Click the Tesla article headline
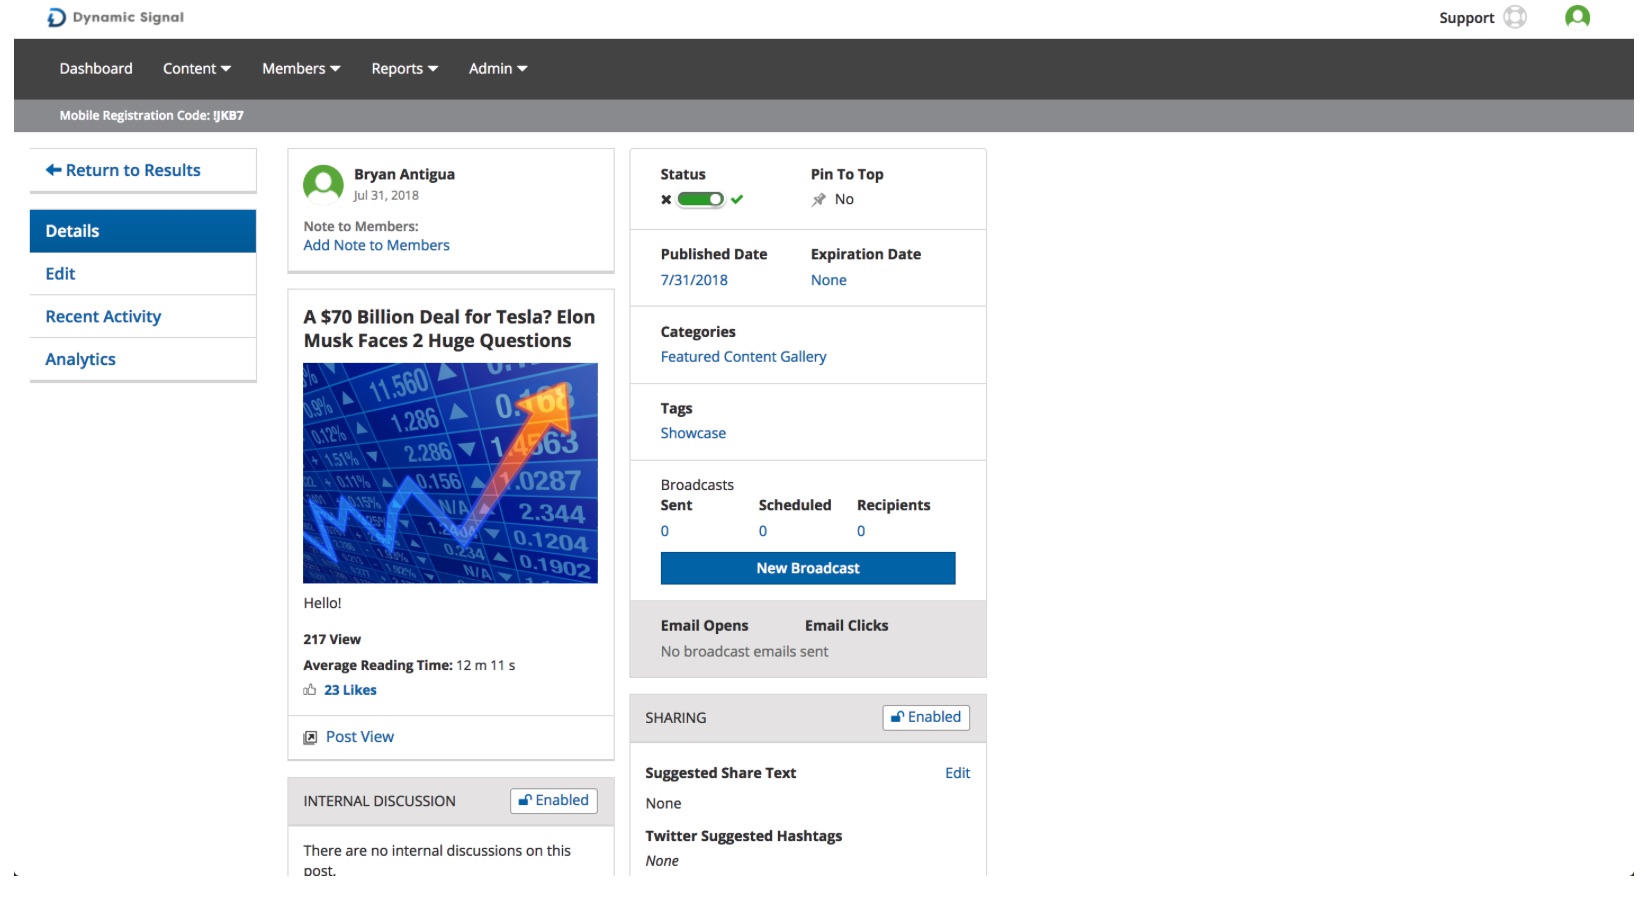The height and width of the screenshot is (901, 1646). click(449, 329)
